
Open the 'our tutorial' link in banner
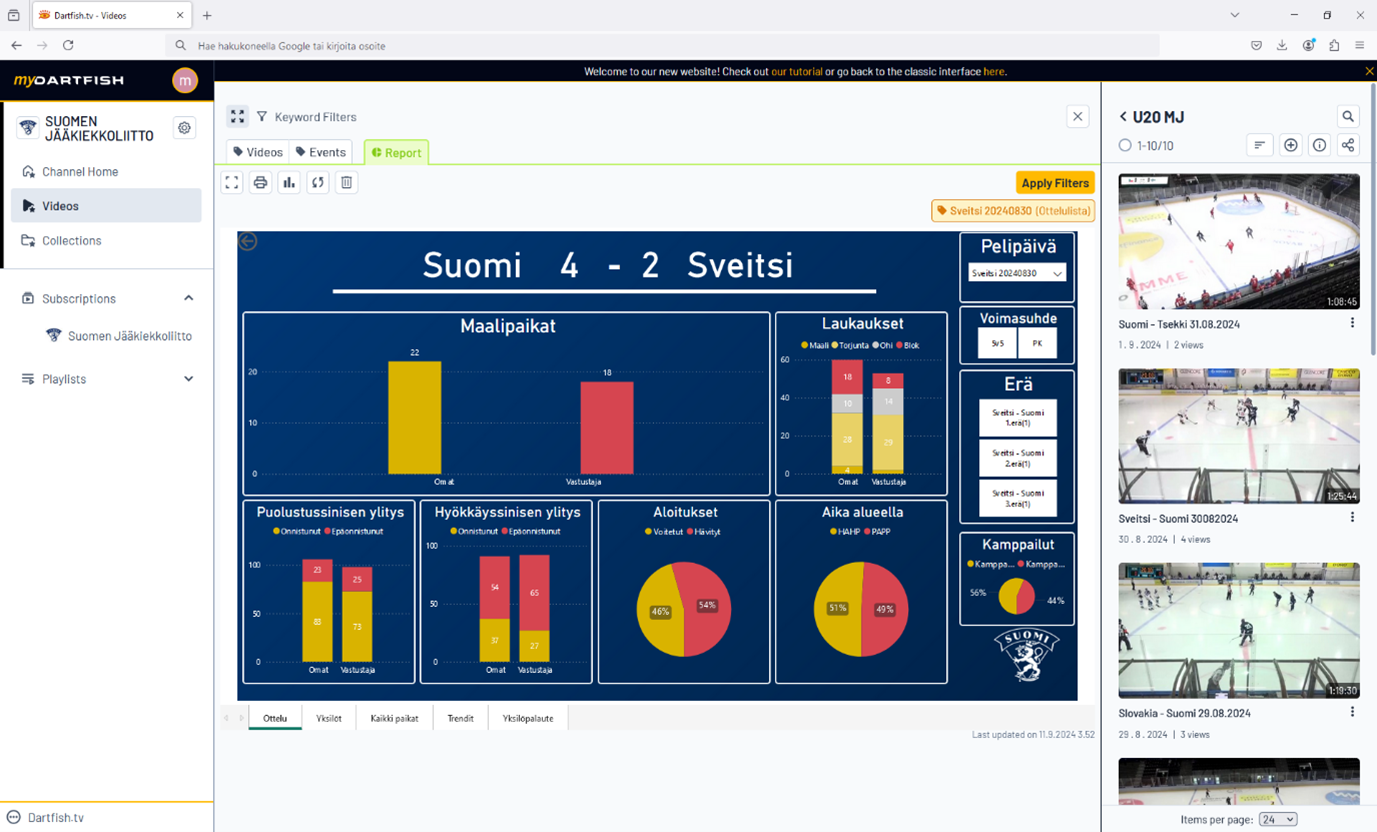click(796, 72)
